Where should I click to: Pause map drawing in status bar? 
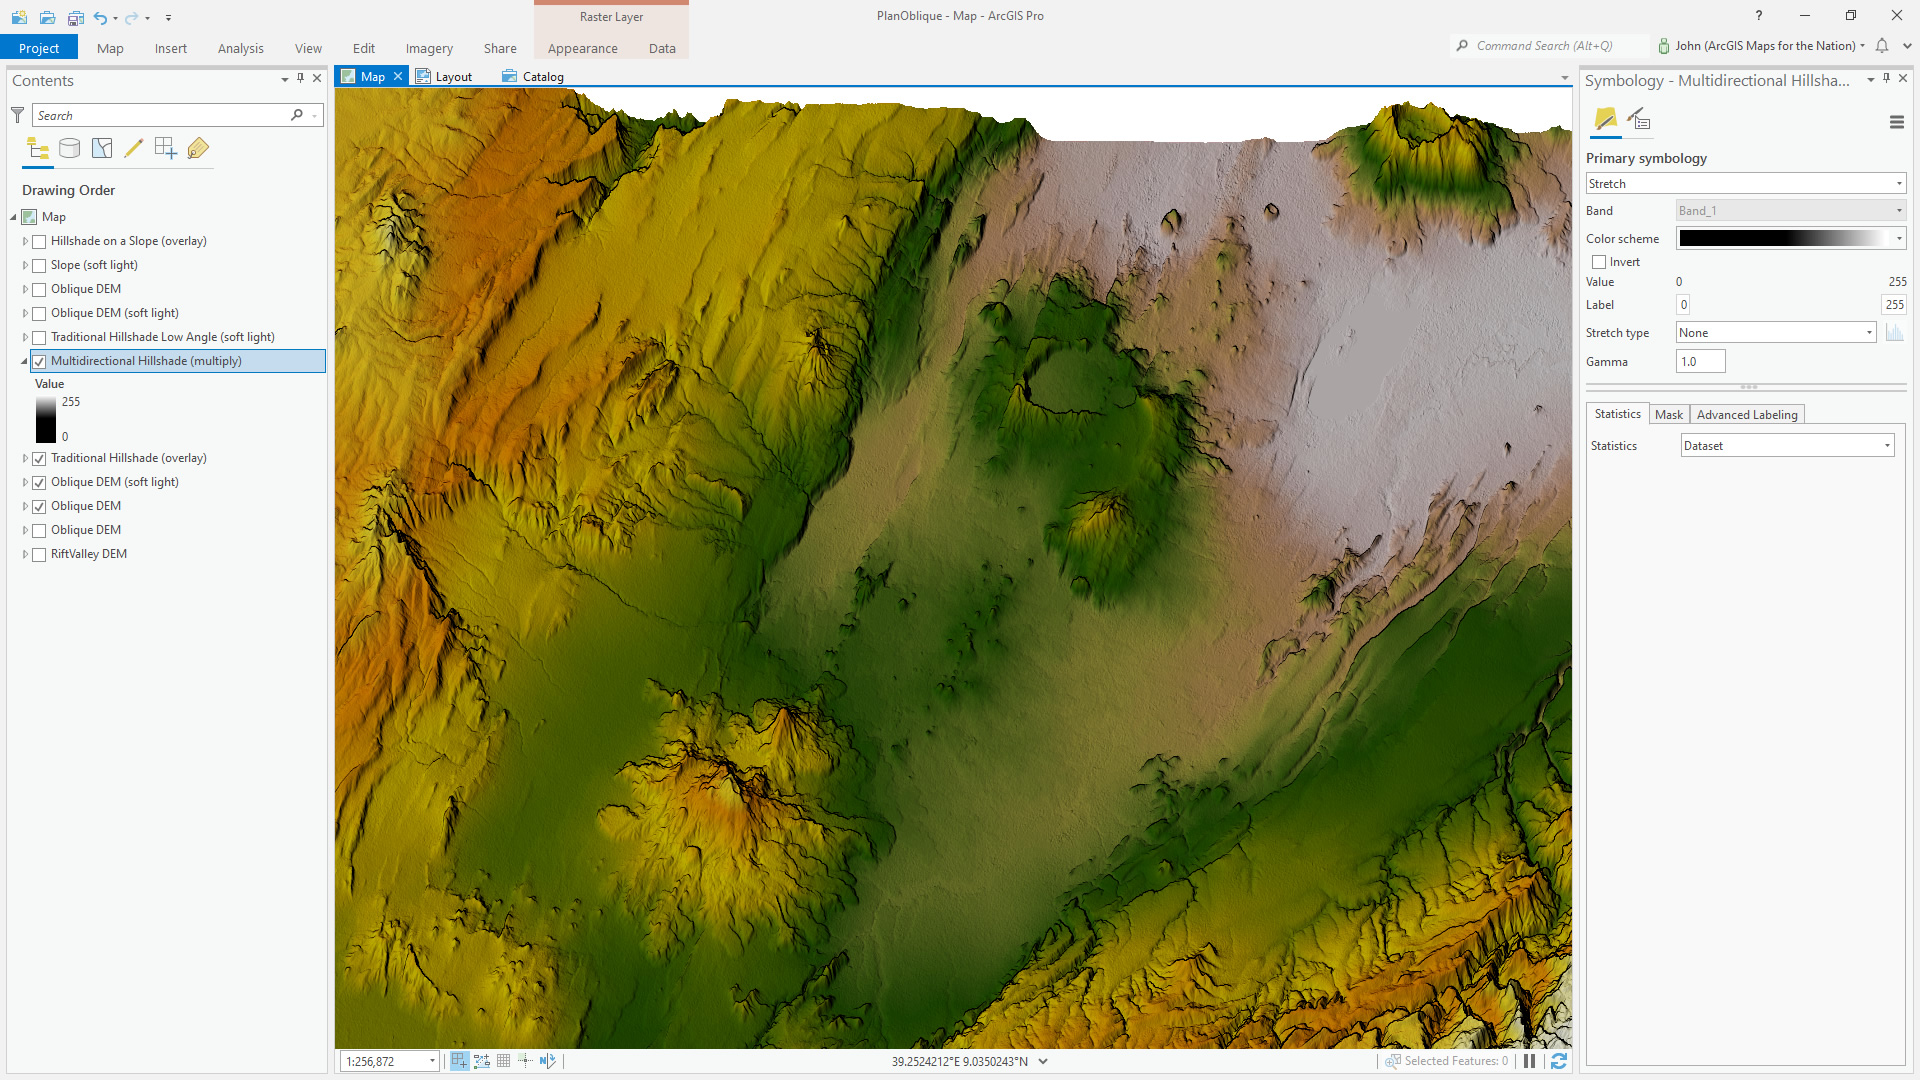pyautogui.click(x=1530, y=1061)
